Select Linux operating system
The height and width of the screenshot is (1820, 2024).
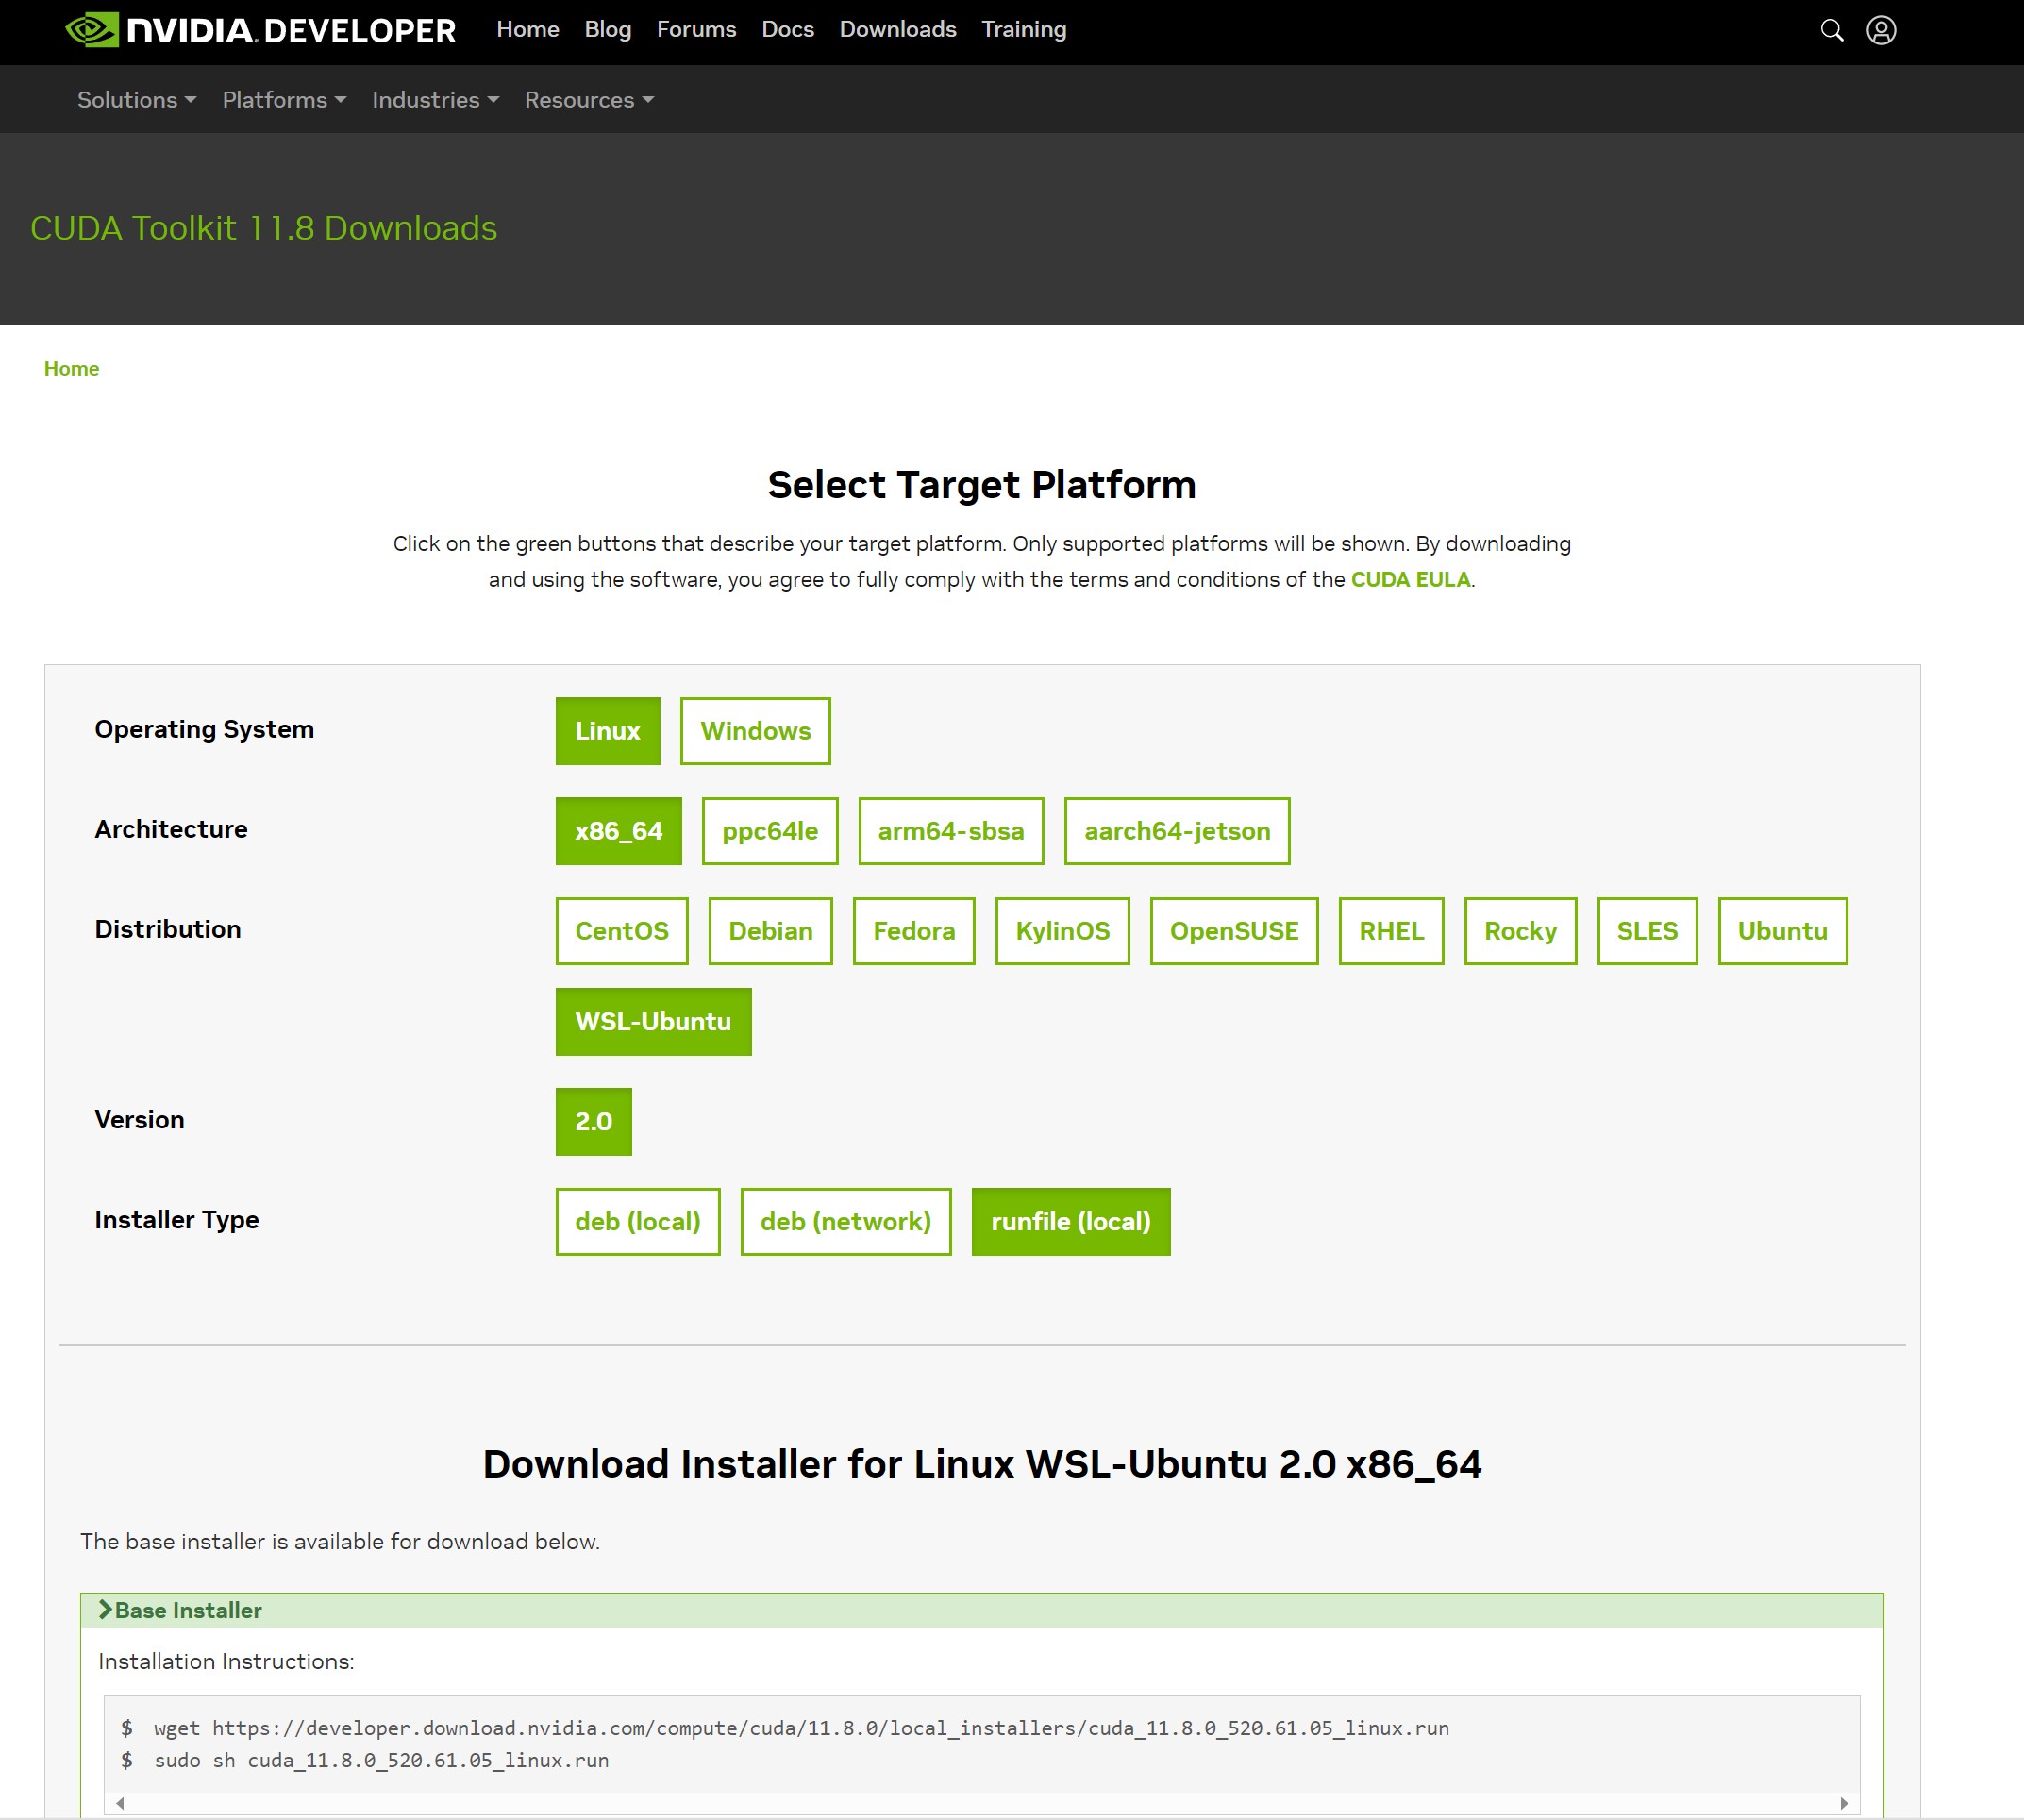coord(607,731)
